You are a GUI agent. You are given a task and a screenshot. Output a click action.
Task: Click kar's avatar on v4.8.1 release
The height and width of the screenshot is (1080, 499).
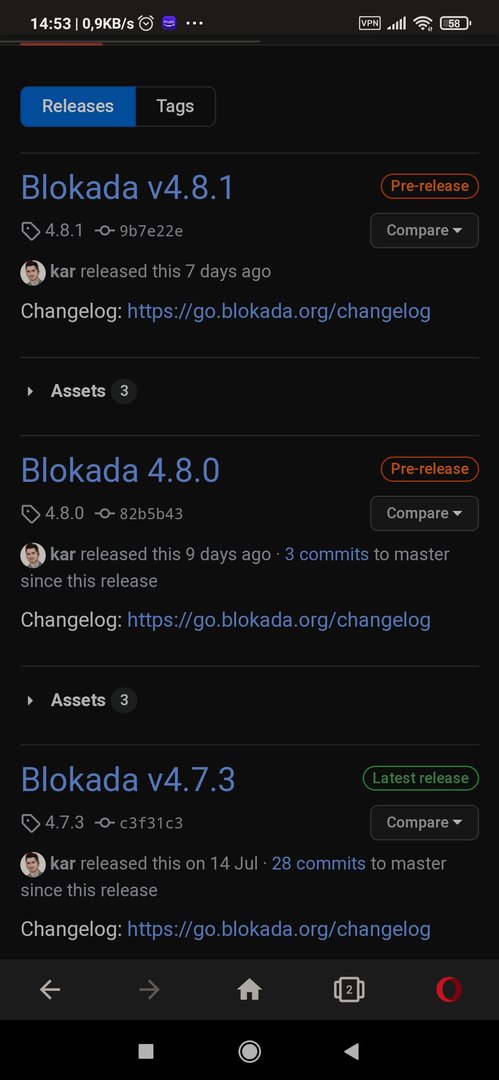[x=33, y=272]
